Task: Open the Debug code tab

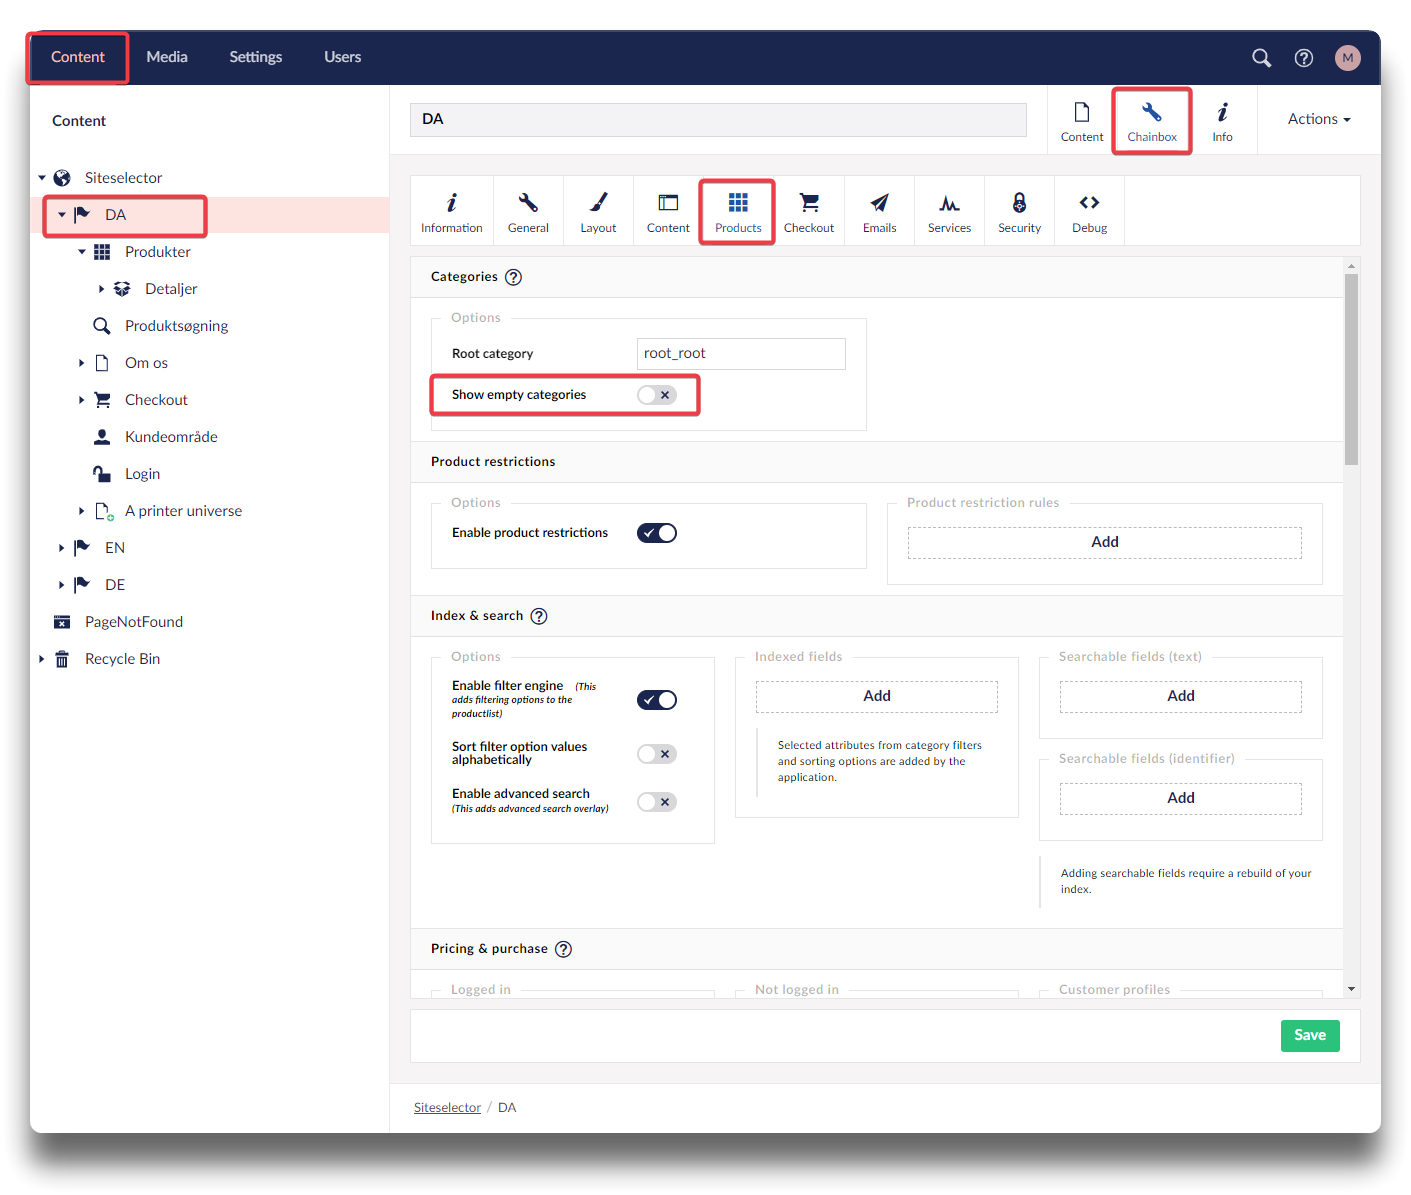Action: pyautogui.click(x=1089, y=212)
